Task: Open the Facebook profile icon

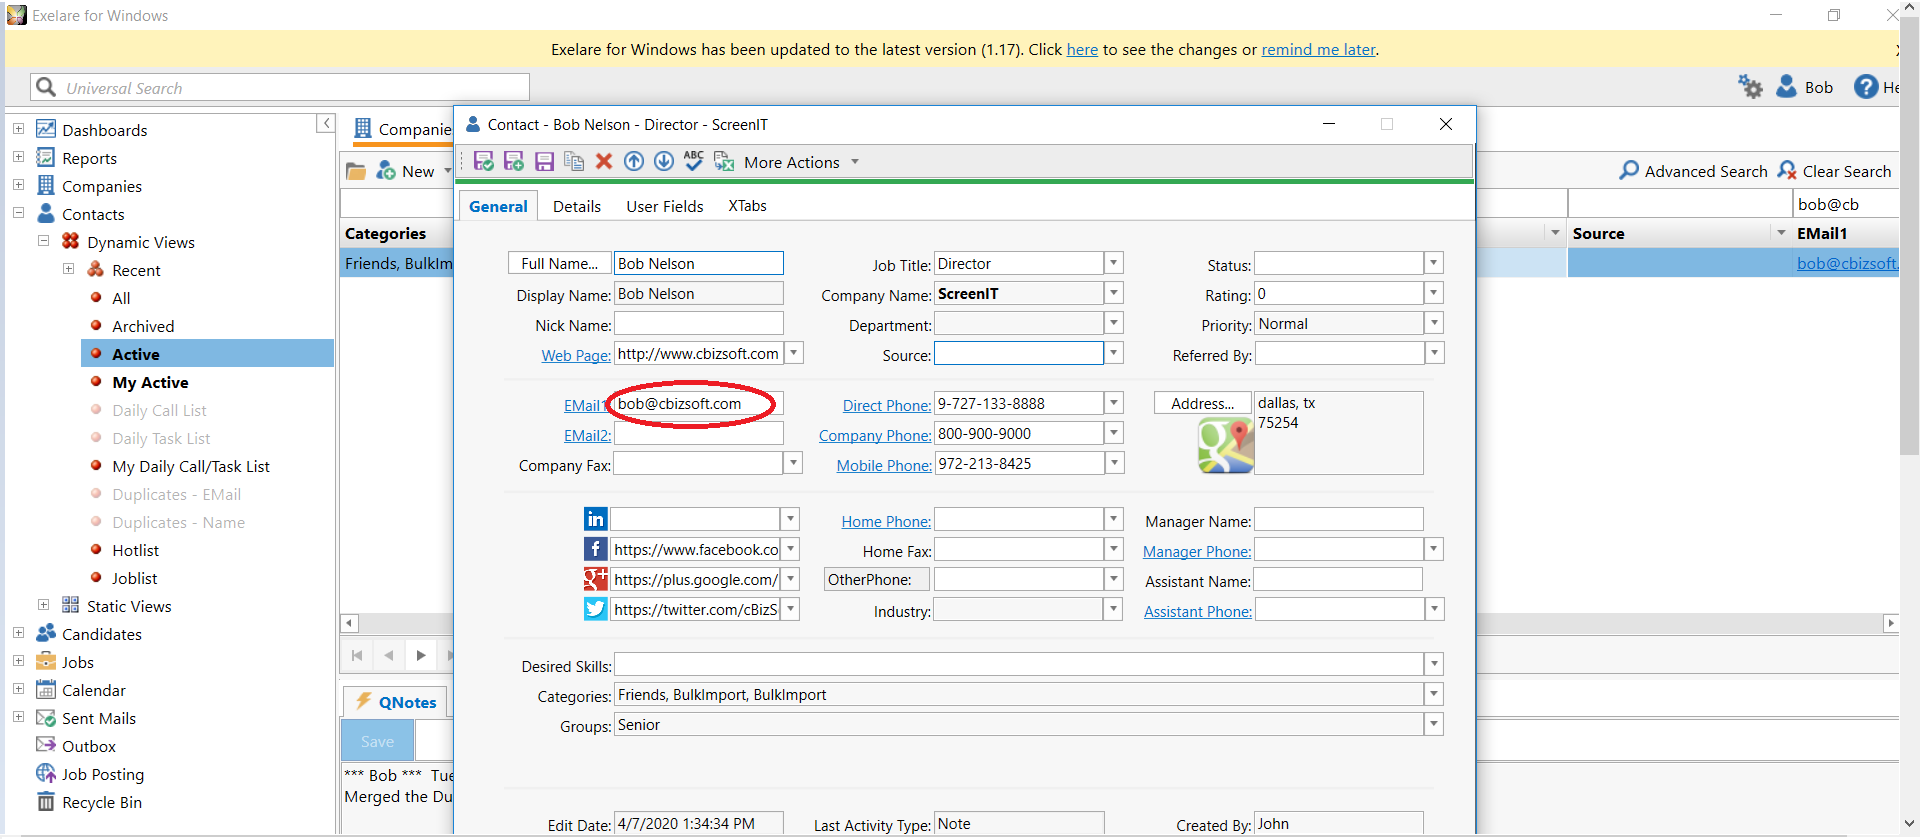Action: 596,549
